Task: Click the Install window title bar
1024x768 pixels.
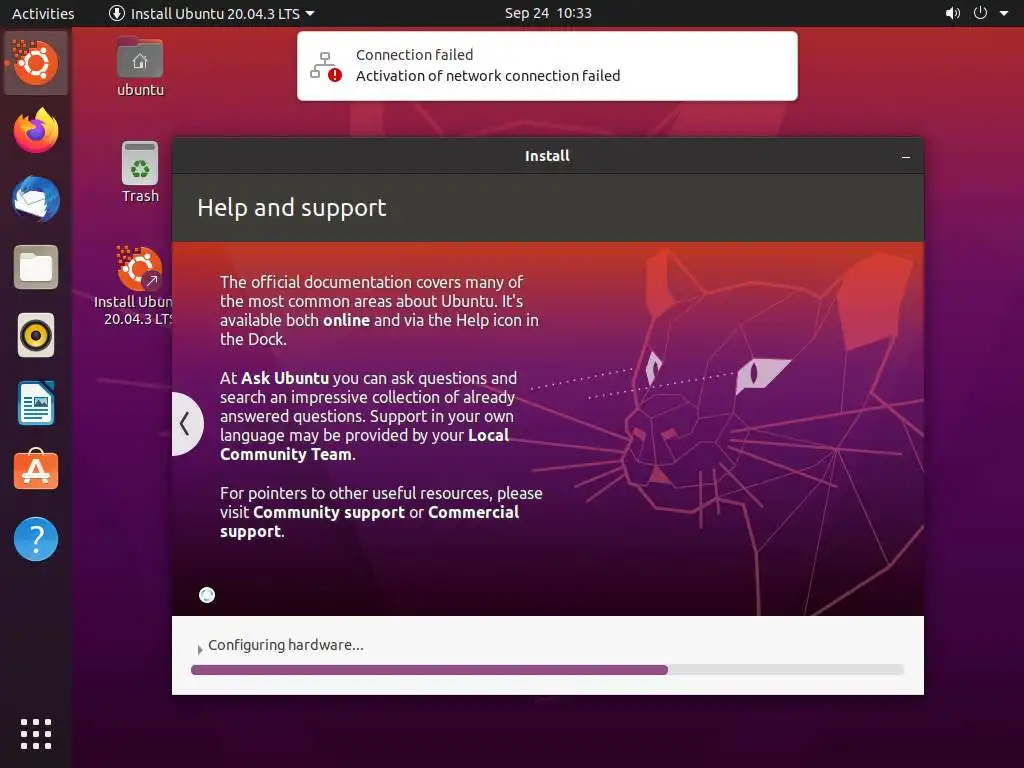Action: pos(547,155)
